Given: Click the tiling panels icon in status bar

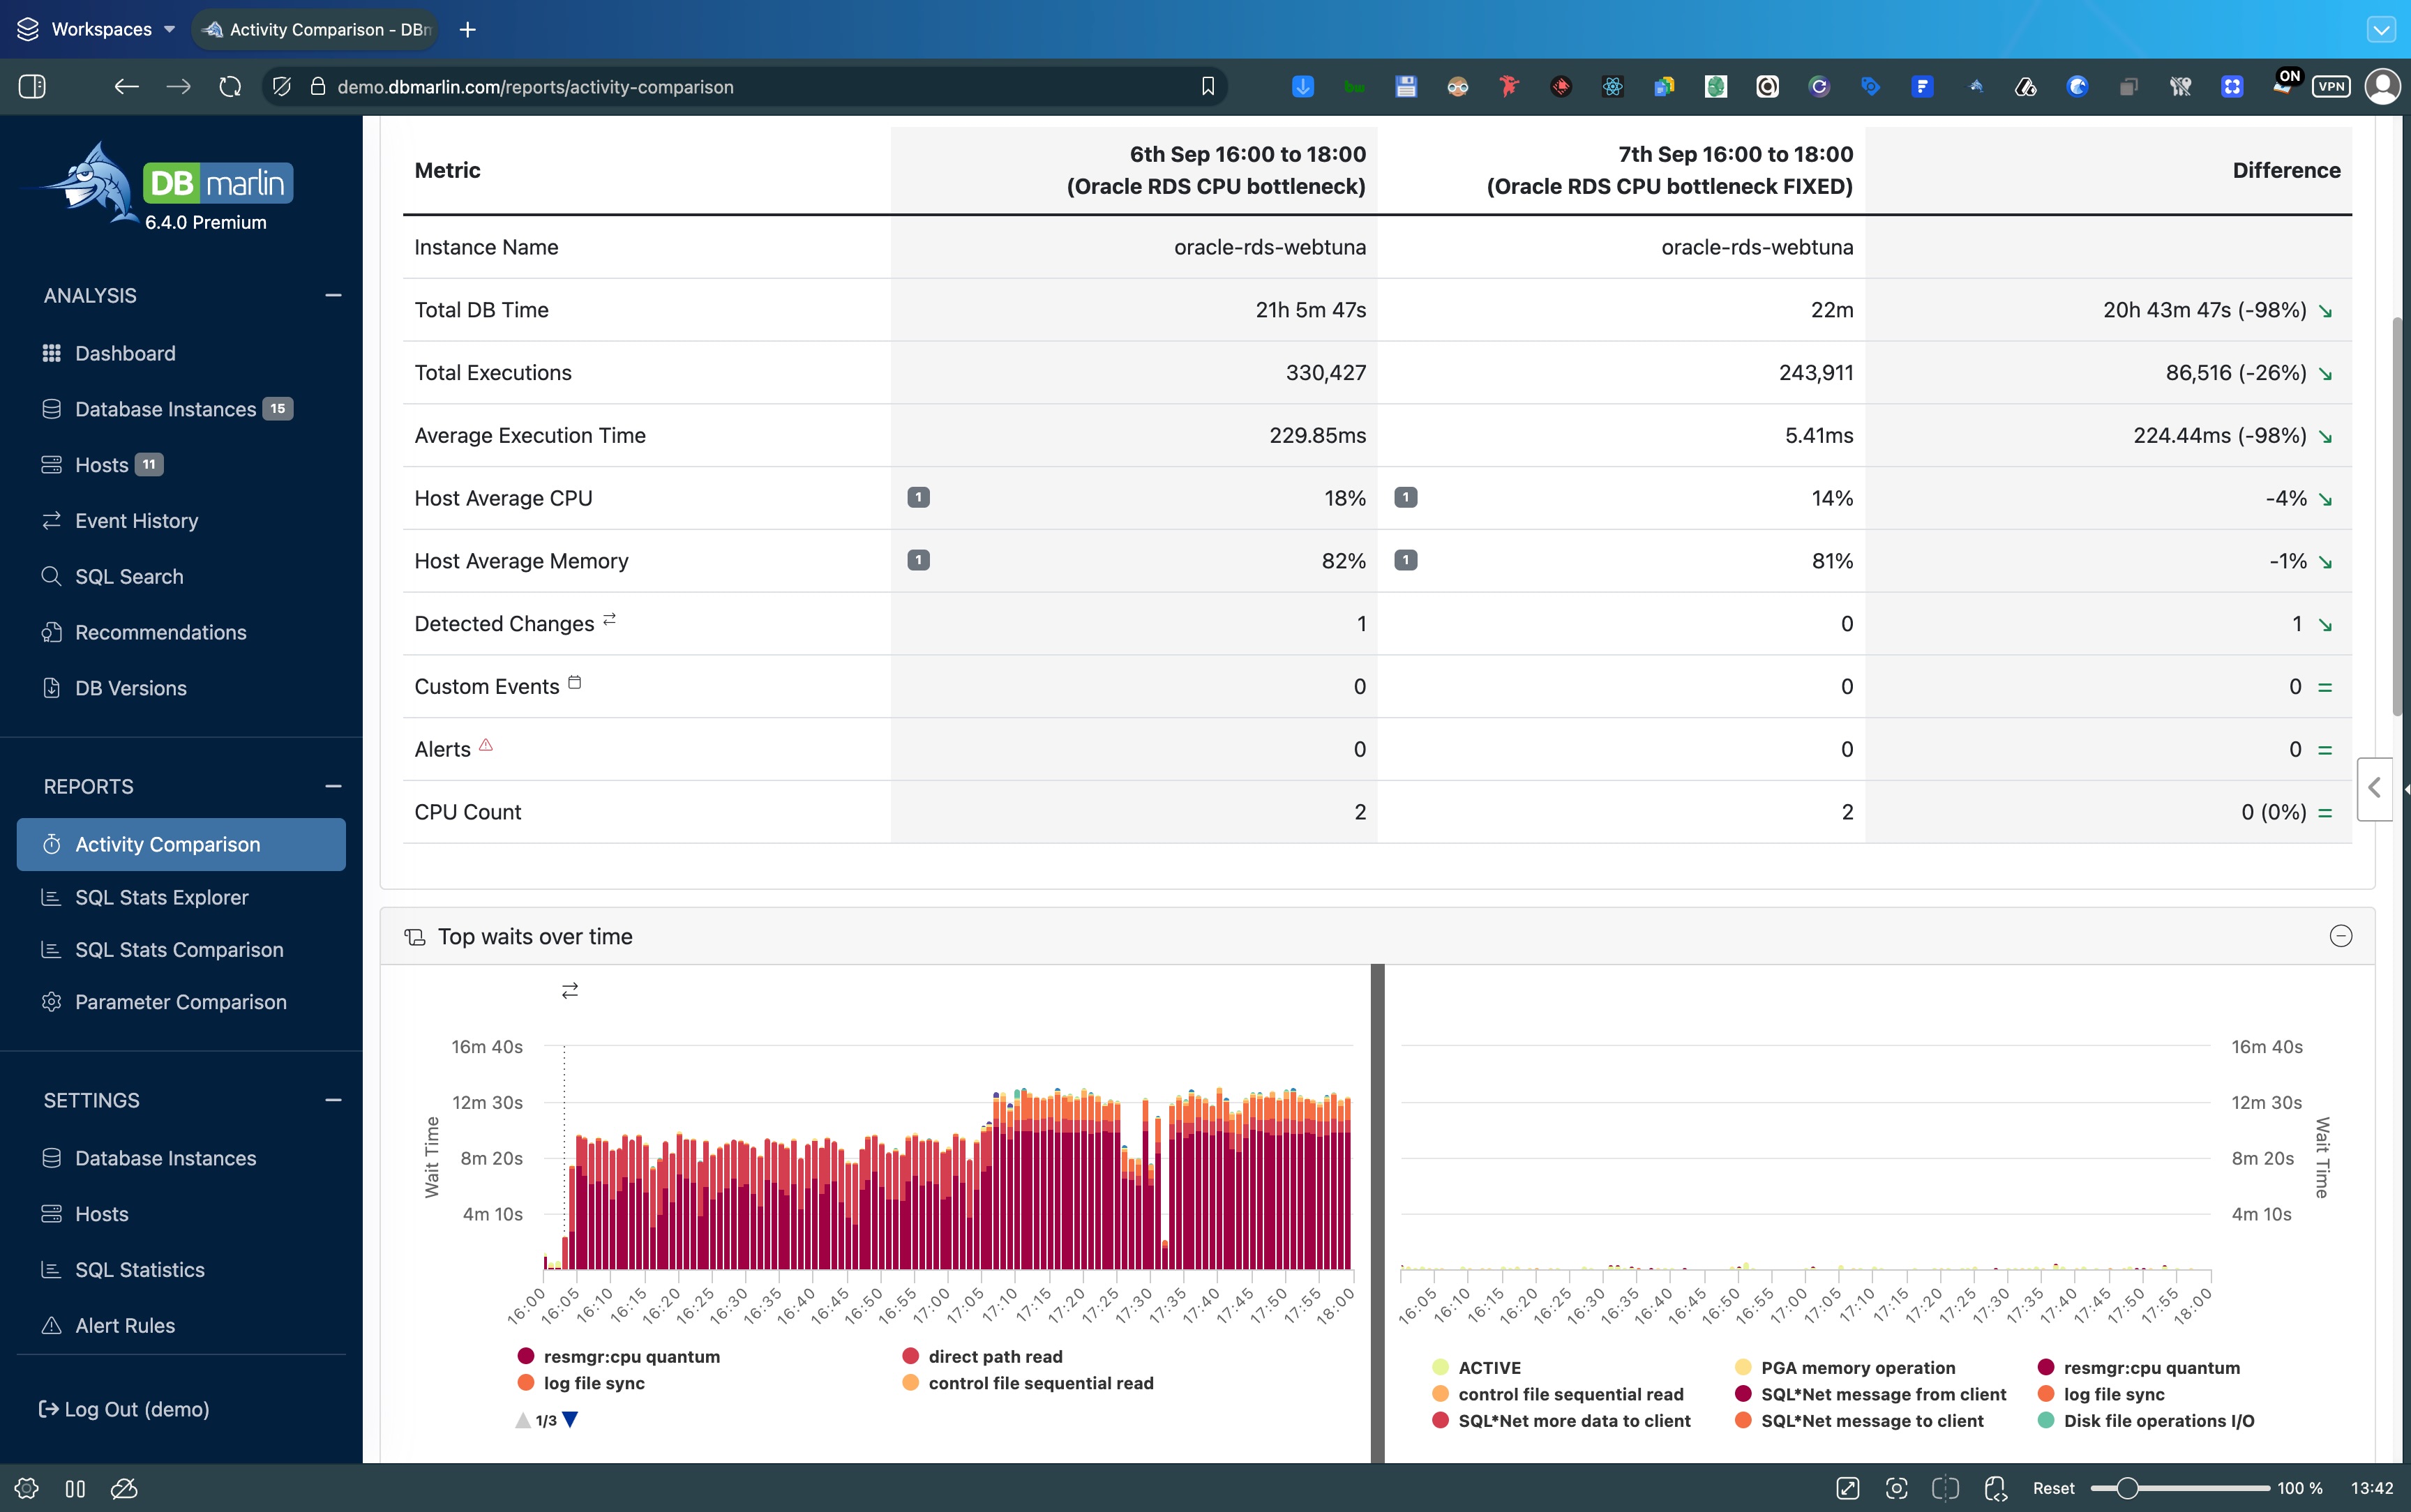Looking at the screenshot, I should [x=75, y=1489].
